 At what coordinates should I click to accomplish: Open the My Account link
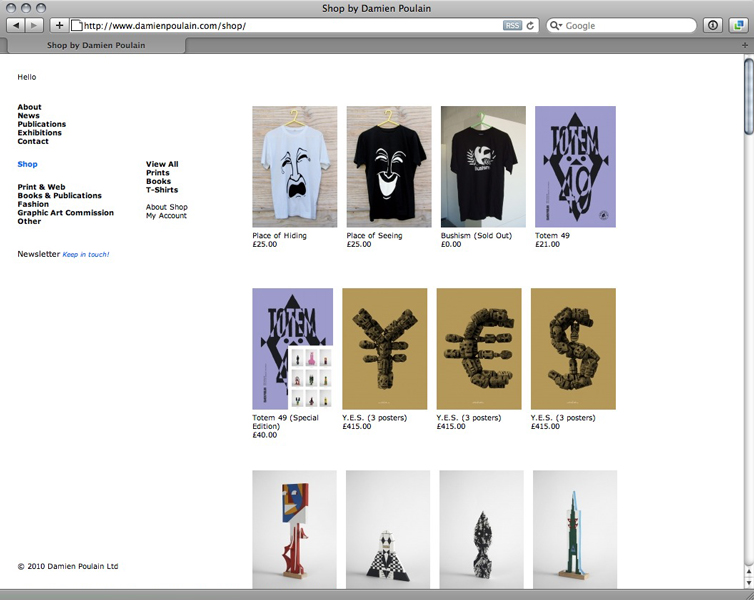(166, 215)
